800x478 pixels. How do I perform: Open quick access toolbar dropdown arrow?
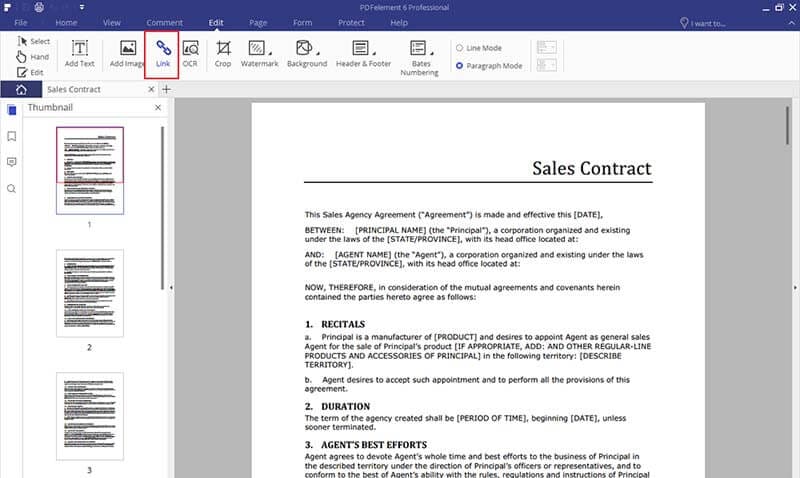(x=82, y=7)
